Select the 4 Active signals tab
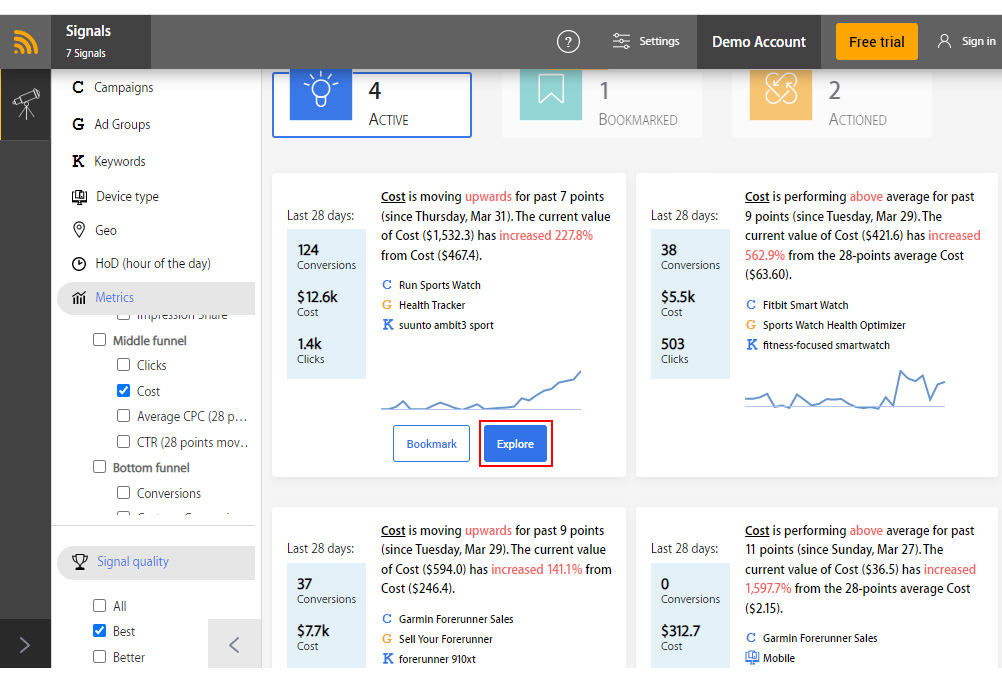 pyautogui.click(x=372, y=104)
